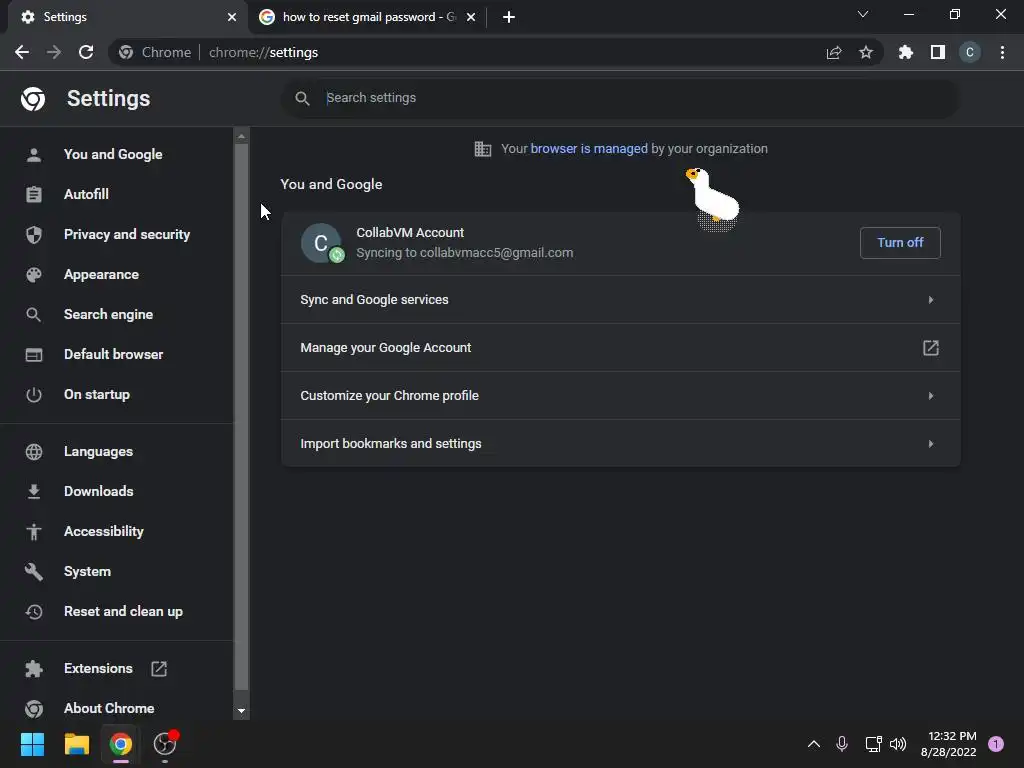Open the OBS icon in taskbar
The width and height of the screenshot is (1024, 768).
pos(165,744)
